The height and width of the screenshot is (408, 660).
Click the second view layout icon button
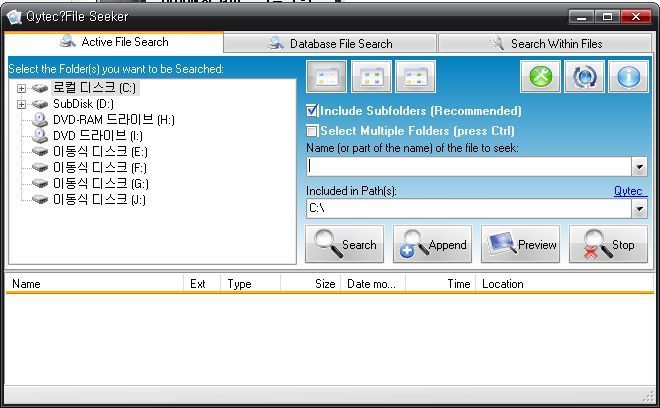[371, 76]
